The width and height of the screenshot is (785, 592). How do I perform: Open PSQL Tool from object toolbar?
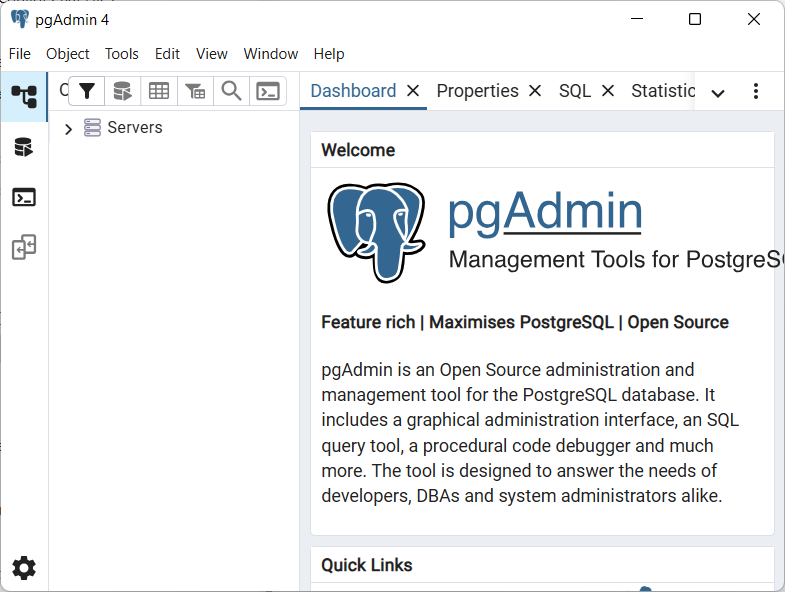268,91
